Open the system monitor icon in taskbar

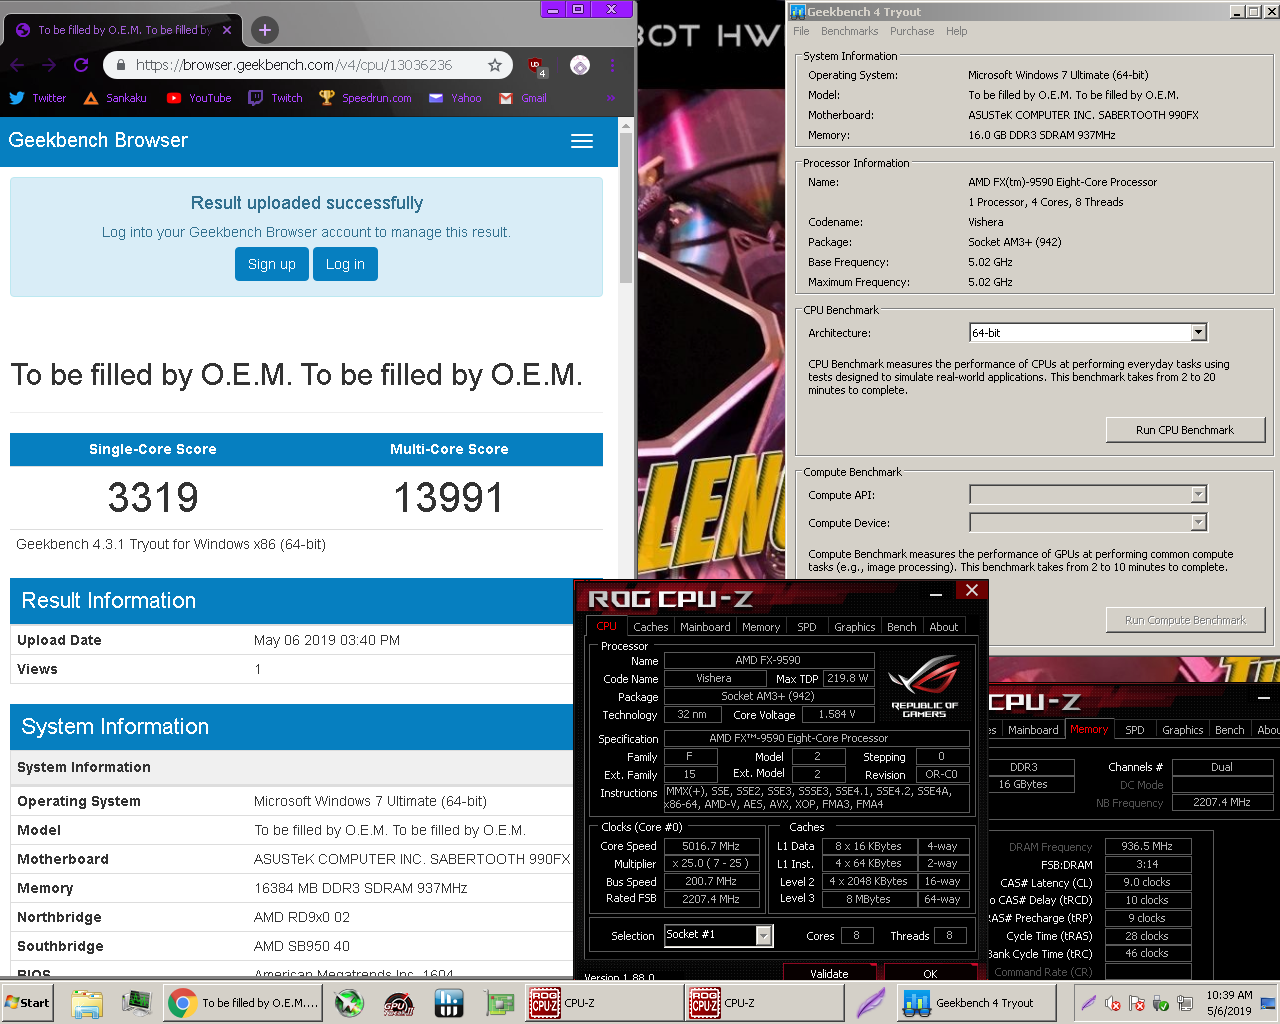136,1003
